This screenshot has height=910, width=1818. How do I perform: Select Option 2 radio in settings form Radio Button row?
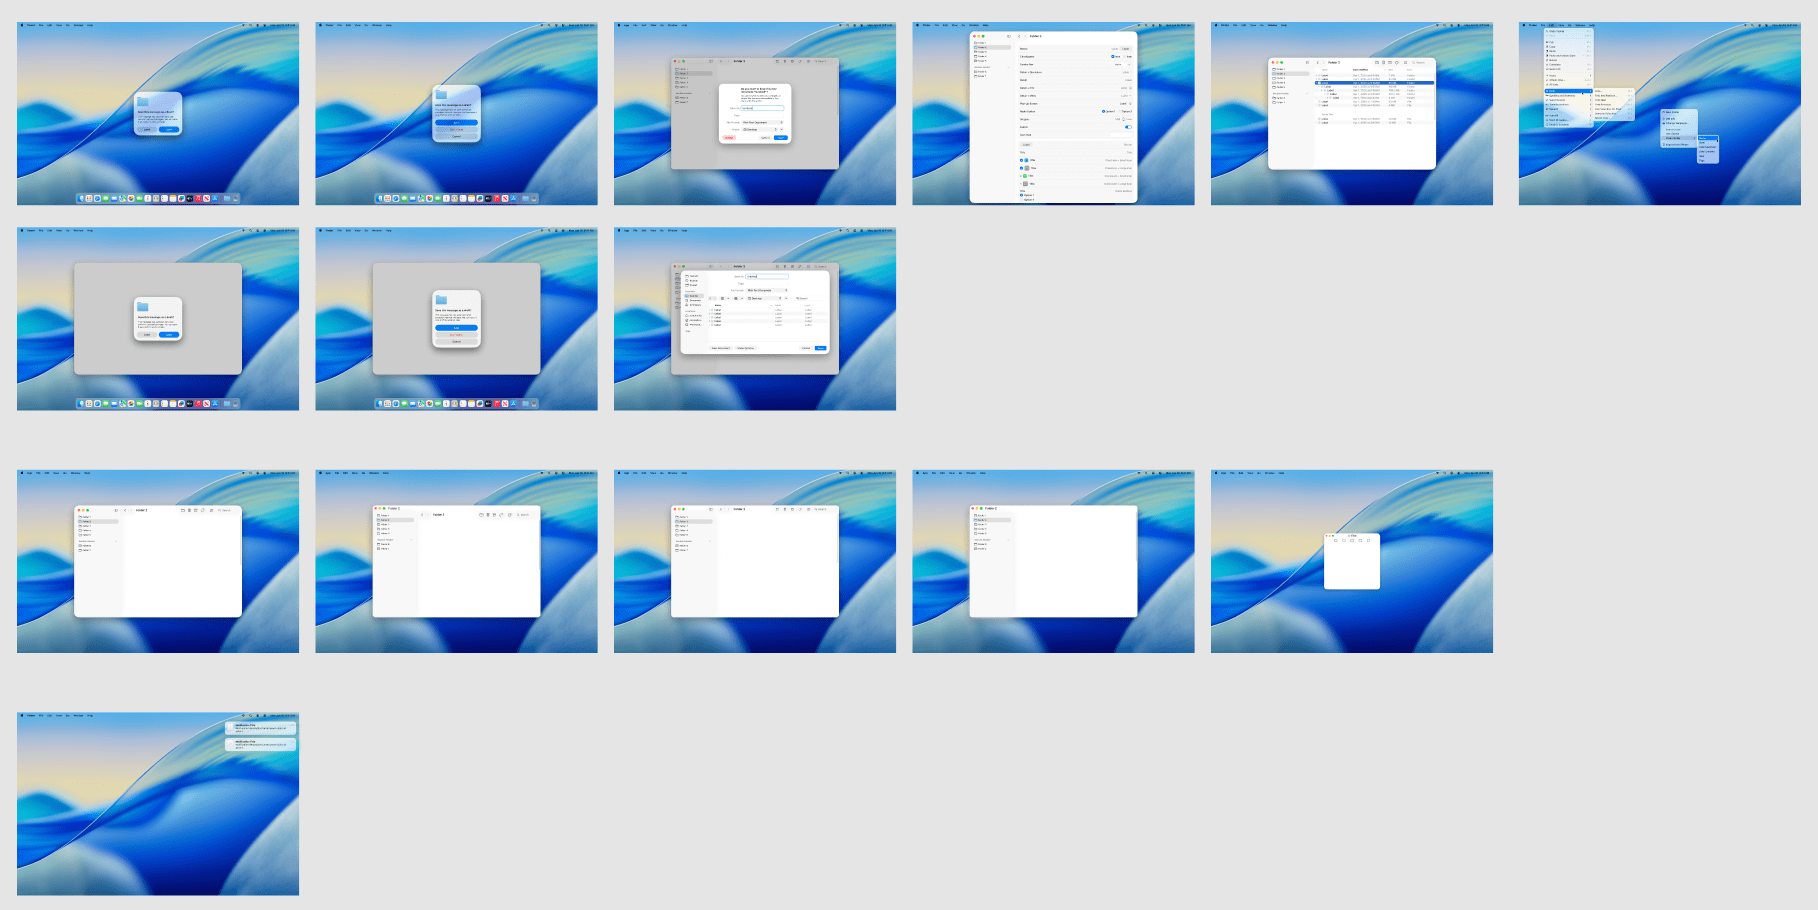(1120, 111)
